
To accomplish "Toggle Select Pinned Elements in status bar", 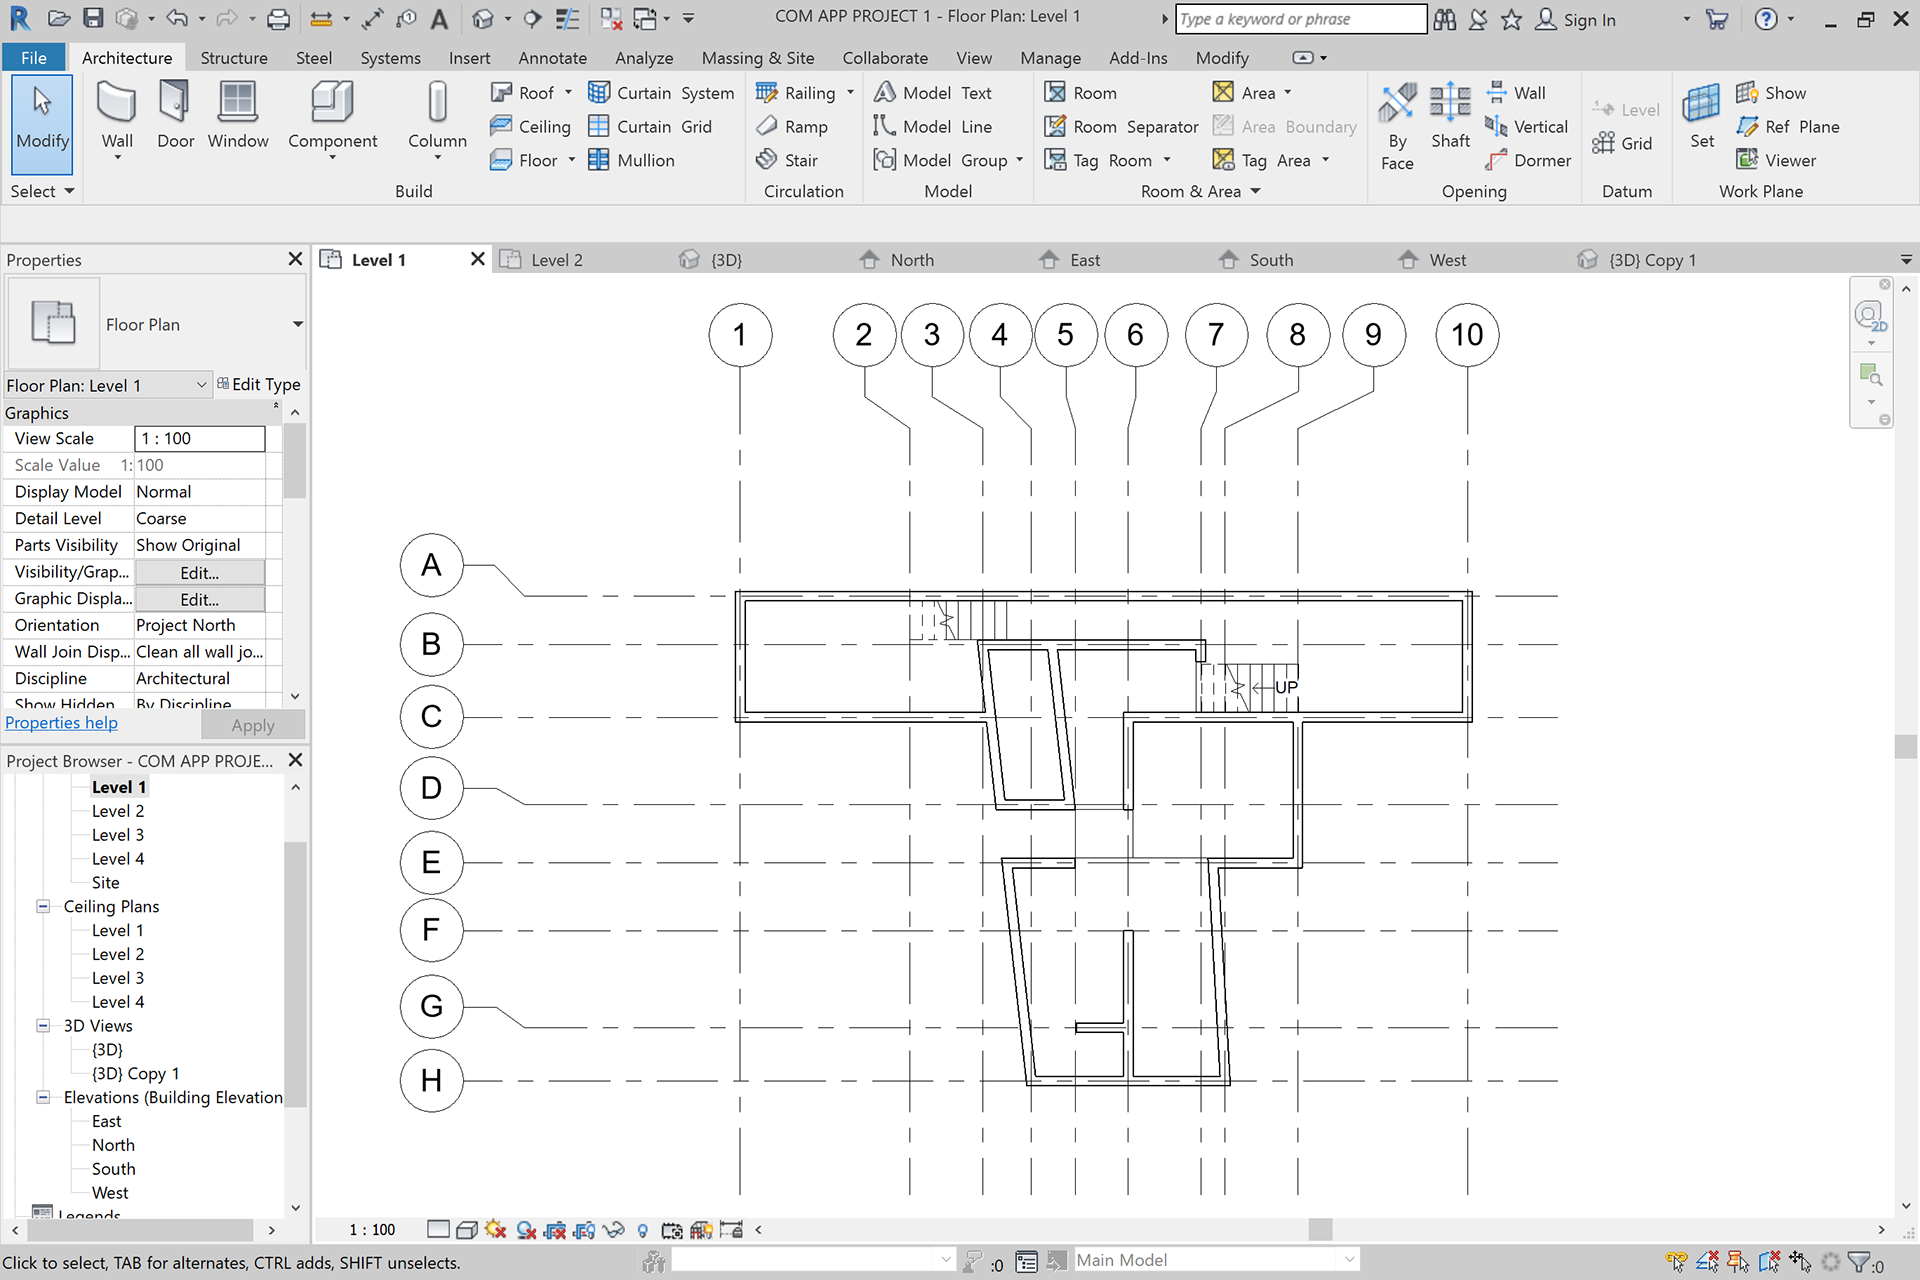I will [1738, 1262].
